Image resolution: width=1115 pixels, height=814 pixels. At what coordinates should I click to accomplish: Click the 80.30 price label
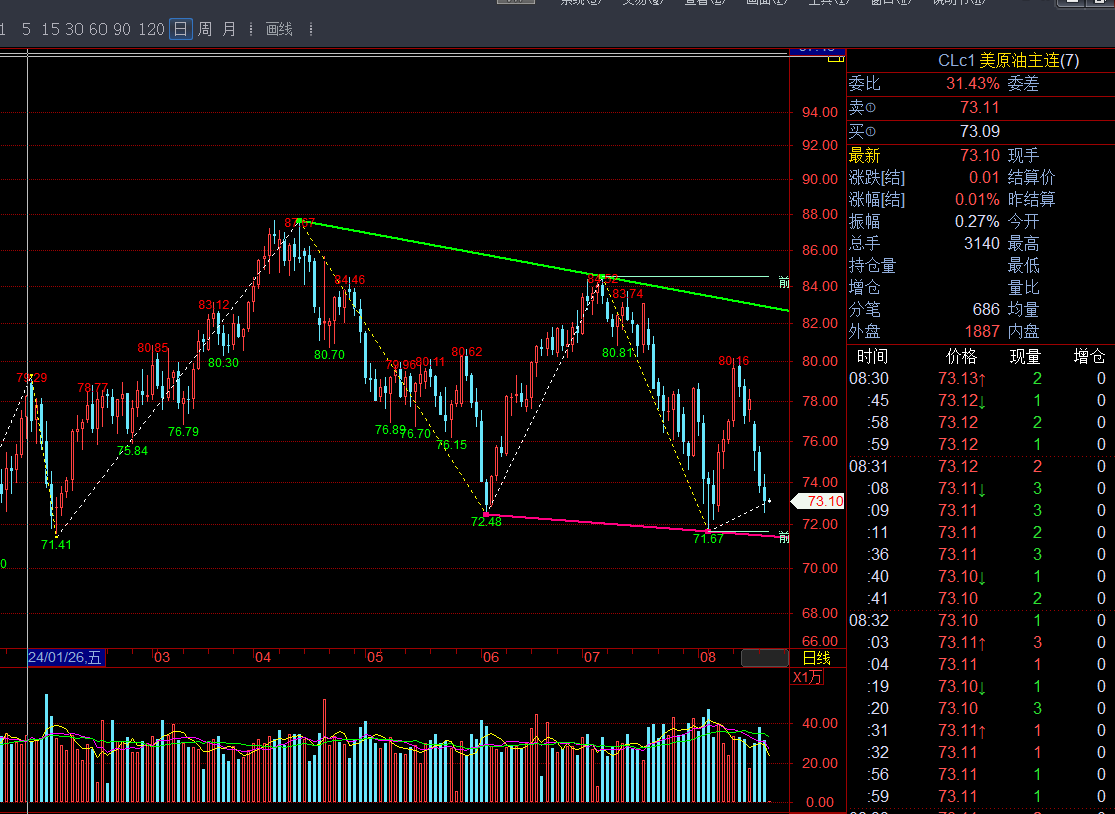pos(223,363)
